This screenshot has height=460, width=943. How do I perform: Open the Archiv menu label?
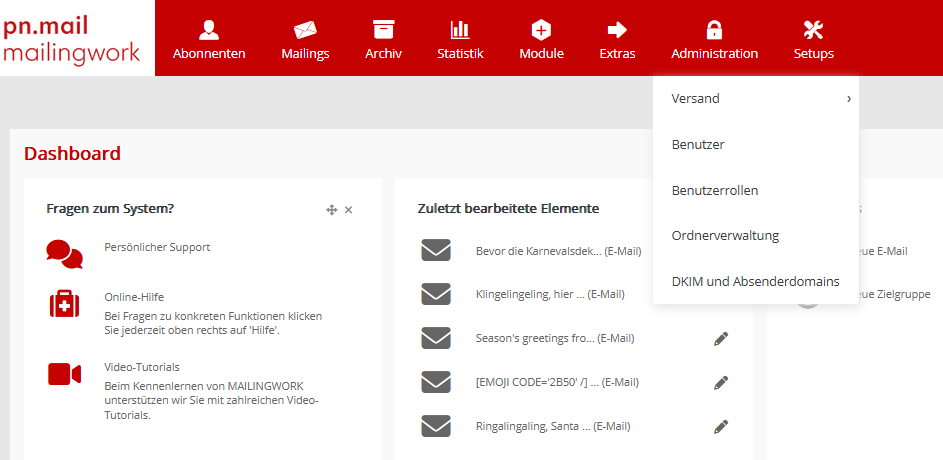[x=383, y=54]
